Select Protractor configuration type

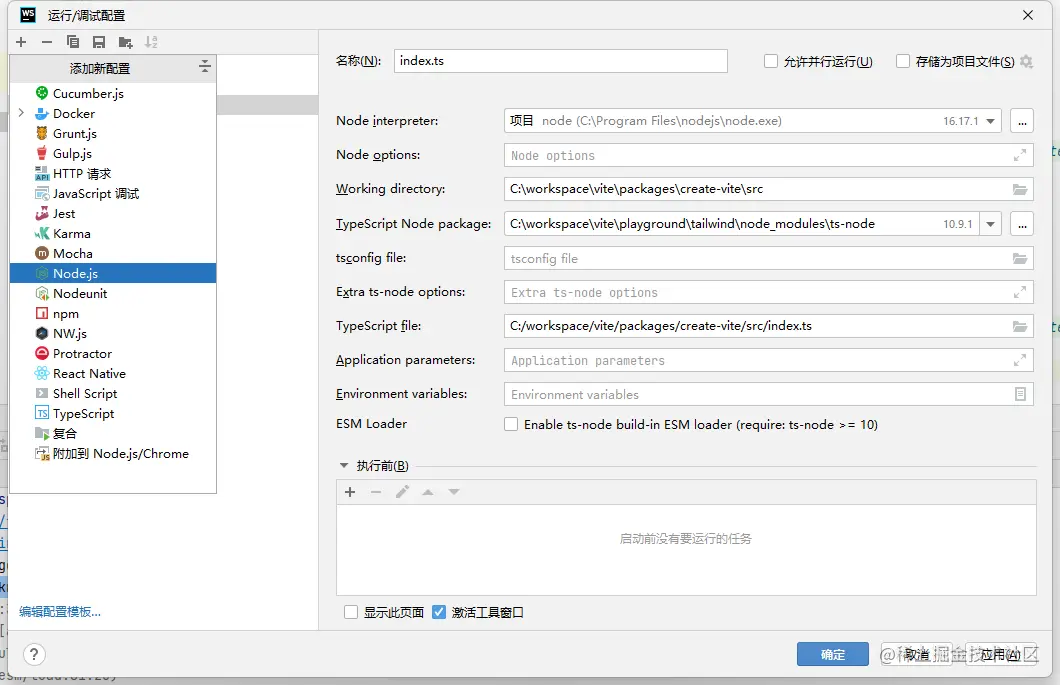coord(113,354)
